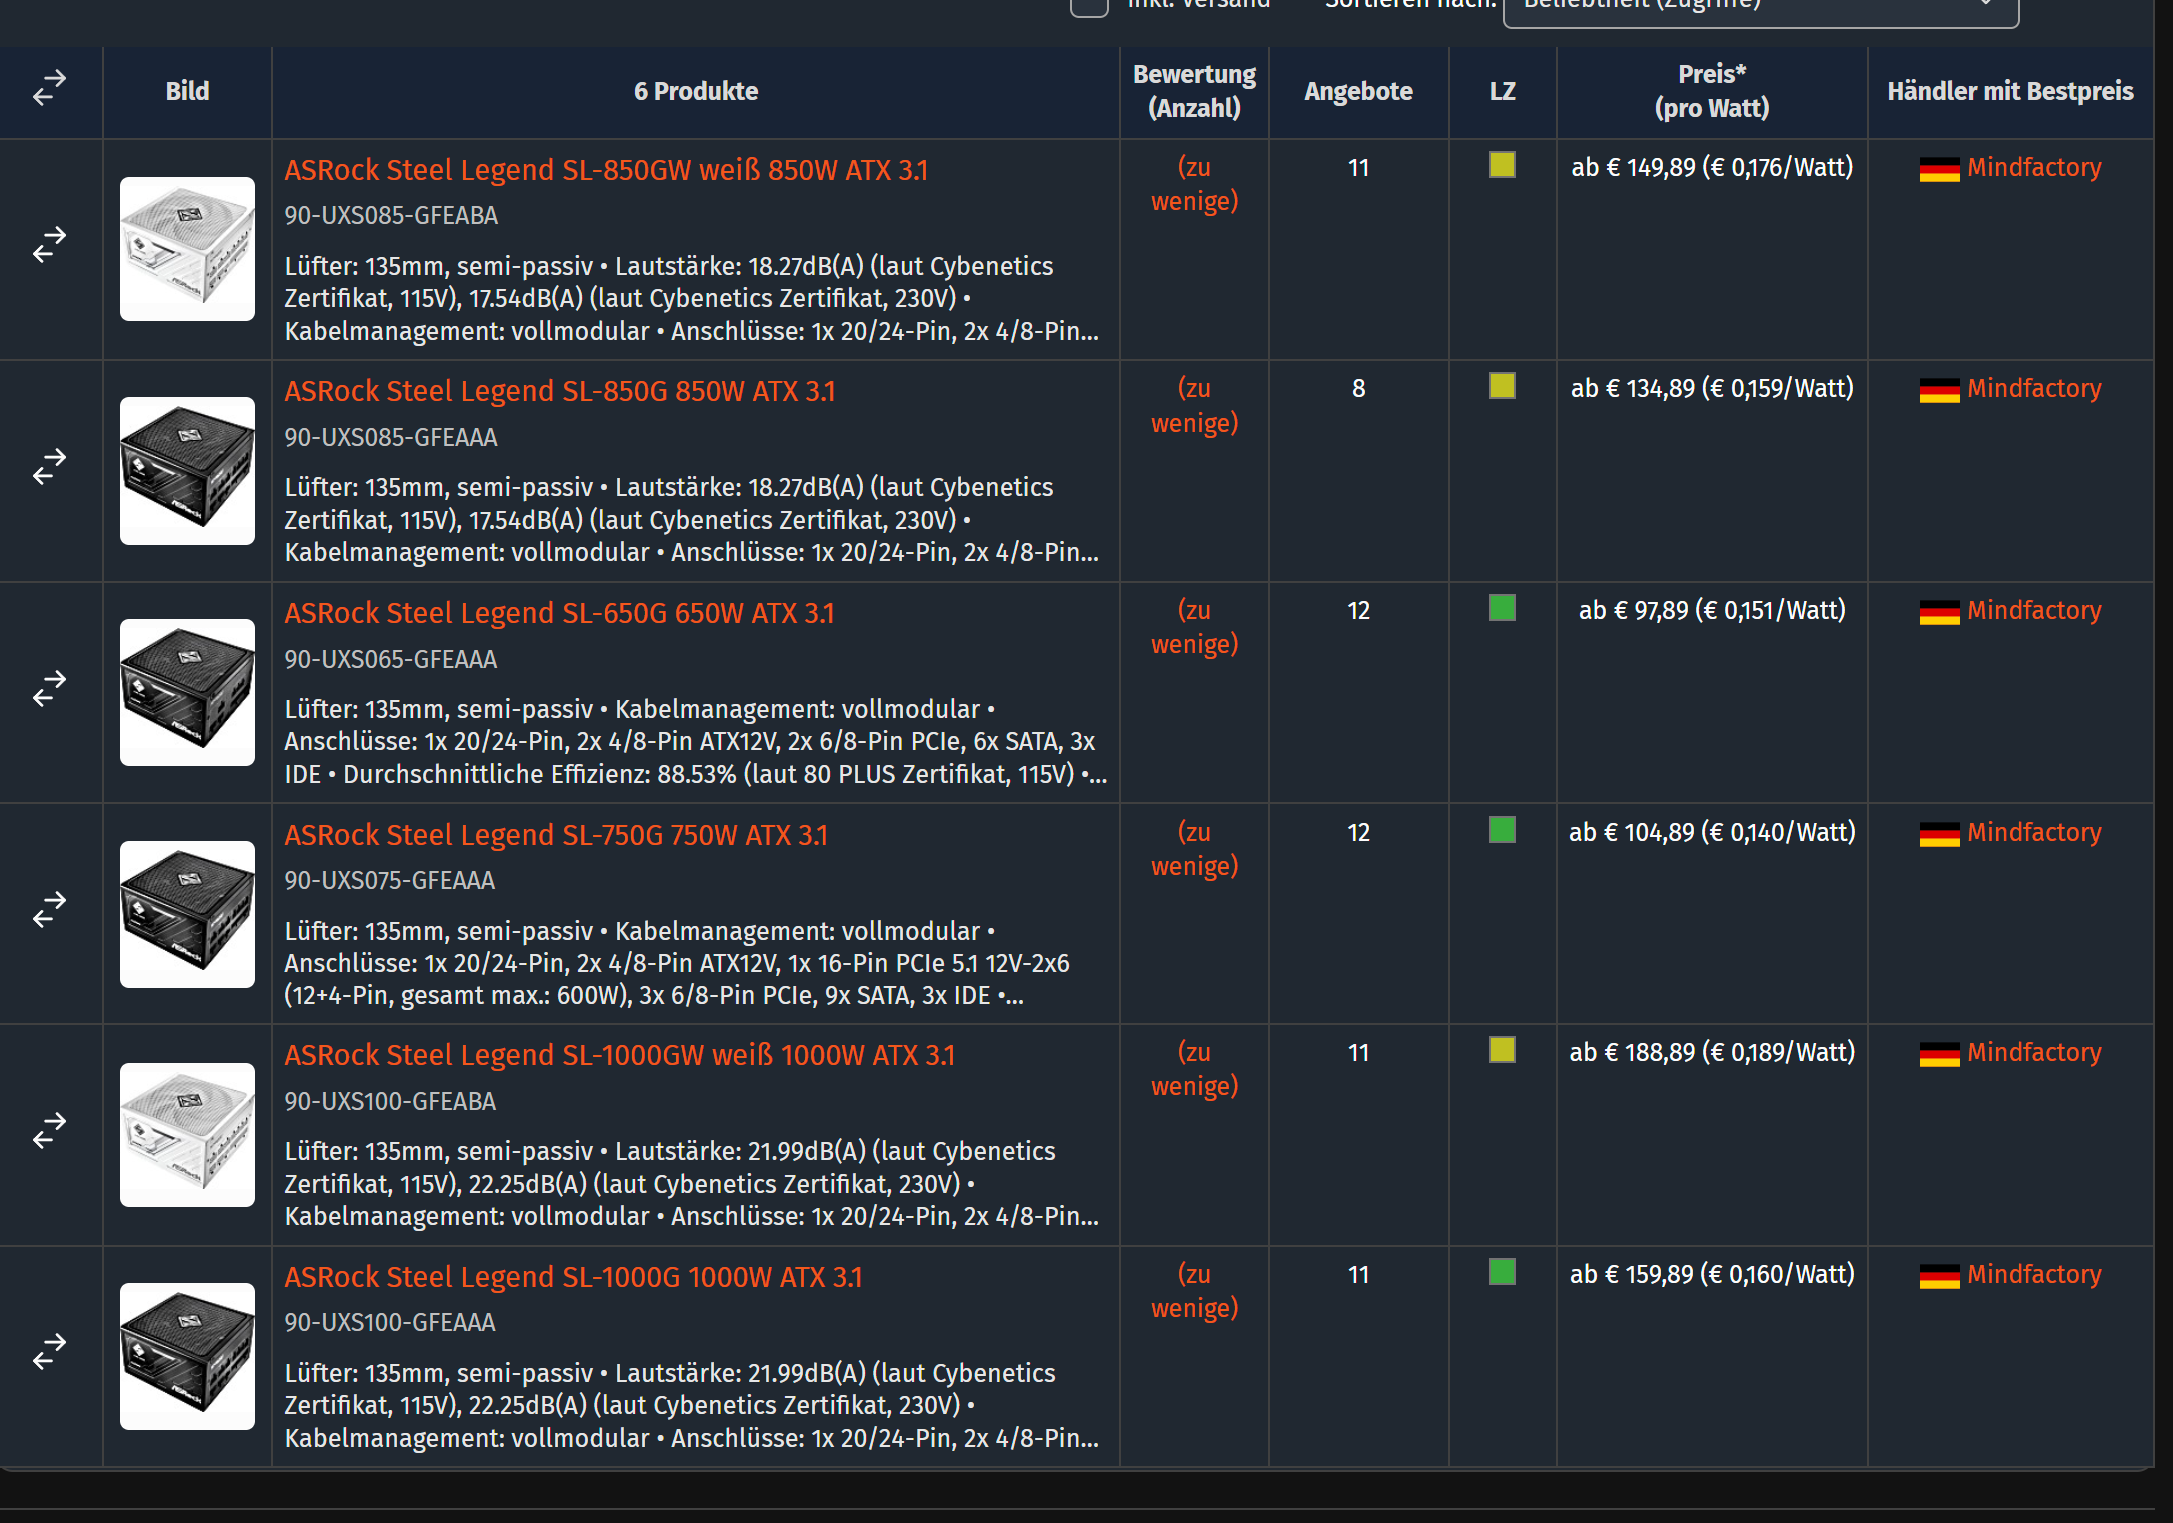Click German flag icon in SL-650G row

[x=1938, y=612]
